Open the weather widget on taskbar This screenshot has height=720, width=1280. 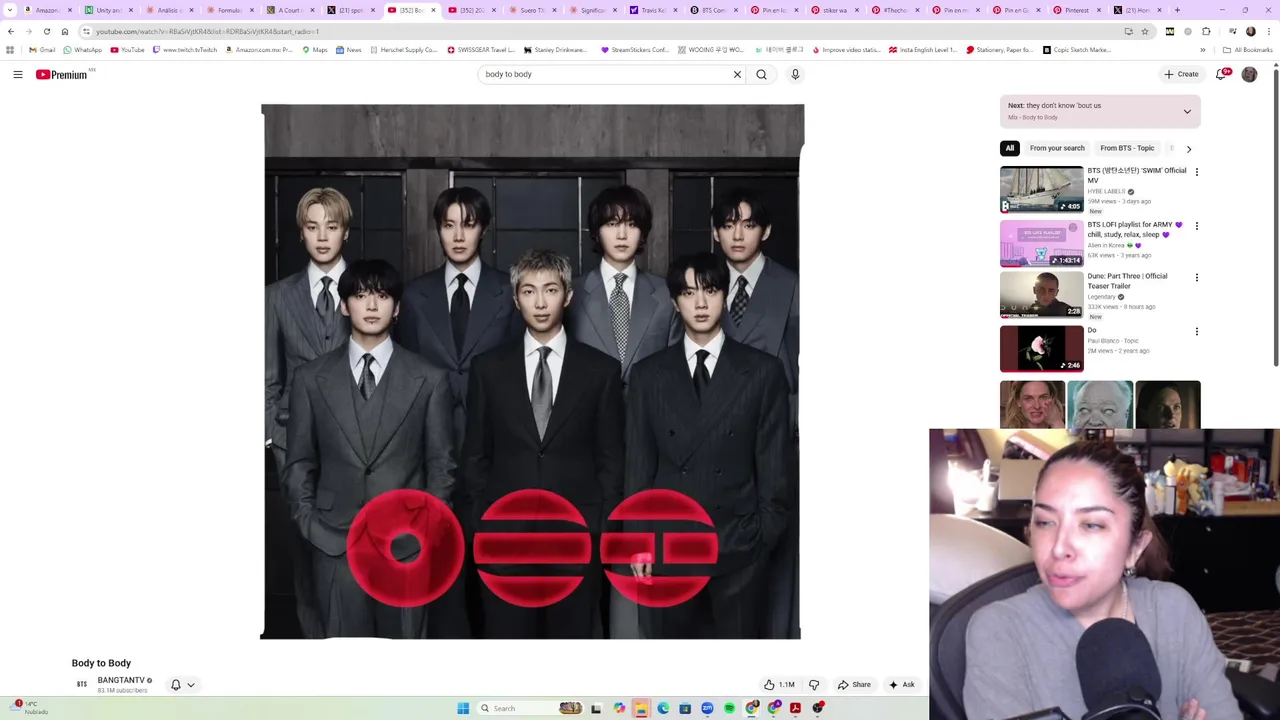click(x=28, y=708)
